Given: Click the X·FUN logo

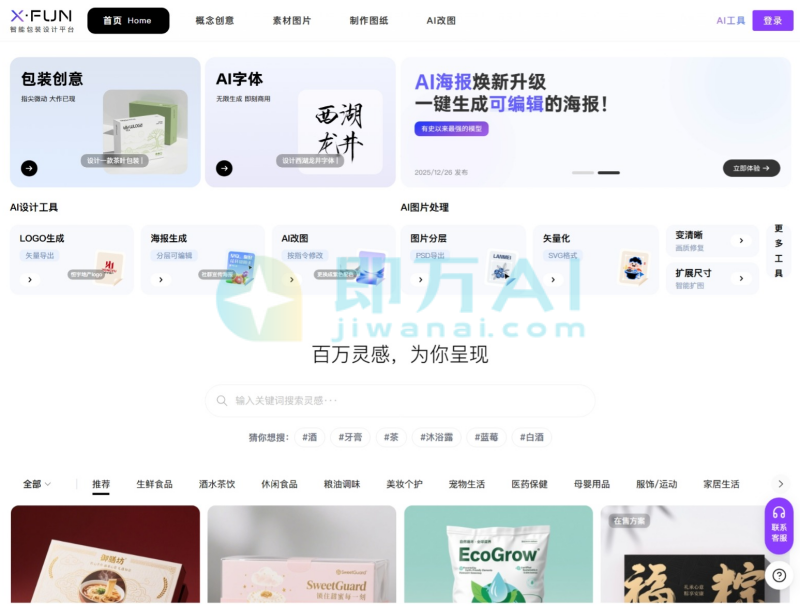Looking at the screenshot, I should 42,20.
